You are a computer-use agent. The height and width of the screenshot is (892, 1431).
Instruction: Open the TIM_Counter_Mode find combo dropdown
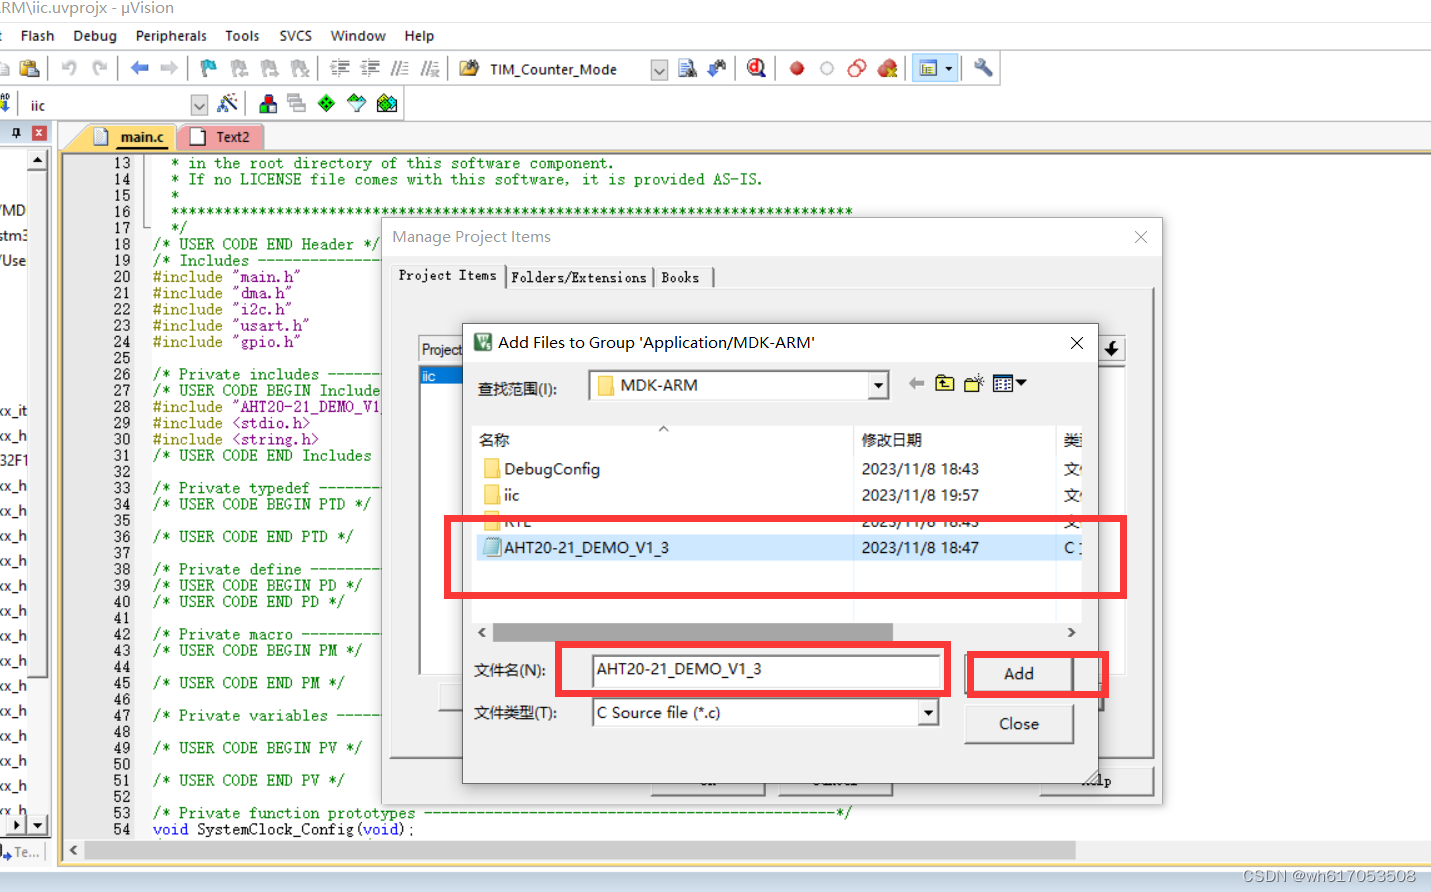(x=659, y=69)
